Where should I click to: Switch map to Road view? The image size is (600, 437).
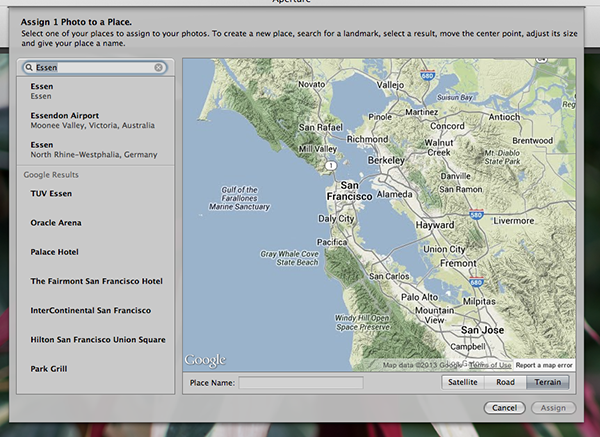505,382
